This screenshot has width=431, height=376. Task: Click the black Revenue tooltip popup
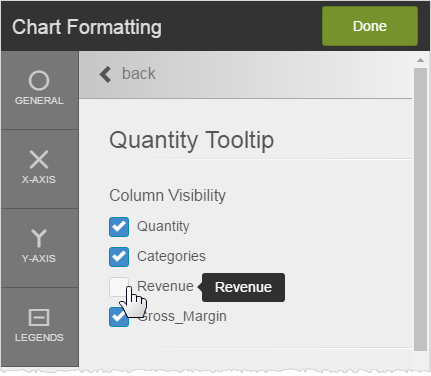pyautogui.click(x=243, y=287)
